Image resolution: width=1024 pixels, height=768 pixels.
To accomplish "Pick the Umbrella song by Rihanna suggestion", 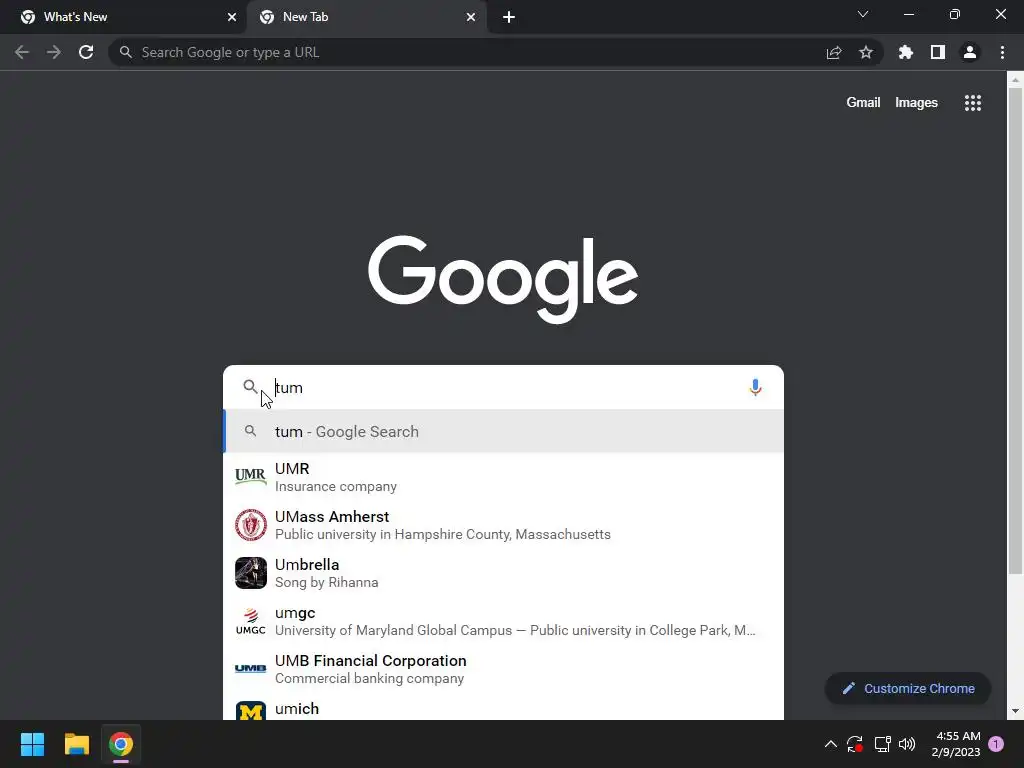I will pos(504,573).
